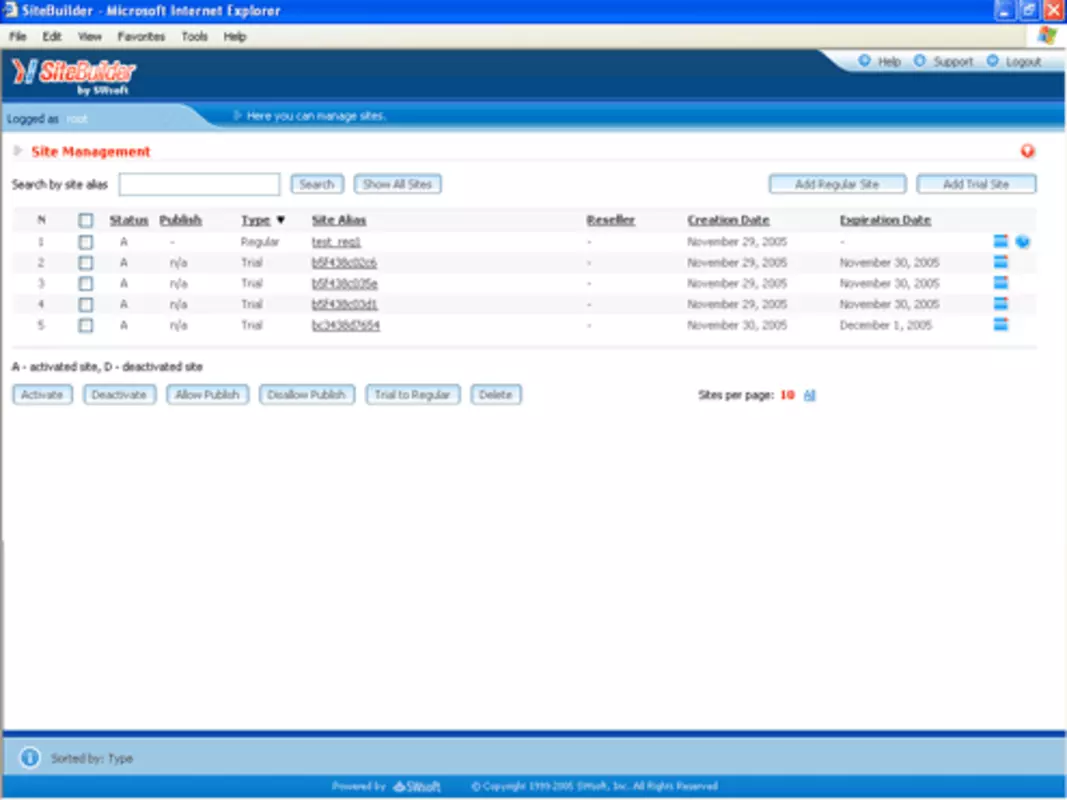Open the site alias link in row 5

point(346,325)
